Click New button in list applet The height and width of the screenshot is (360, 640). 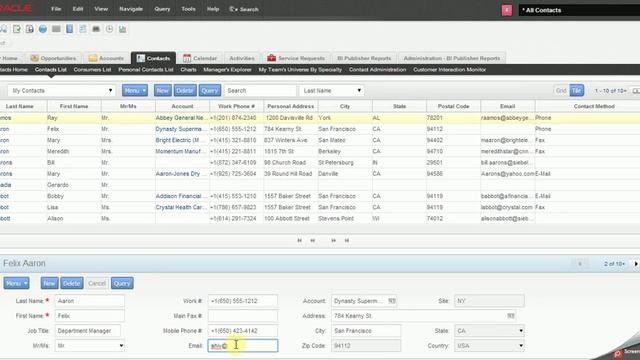tap(163, 91)
